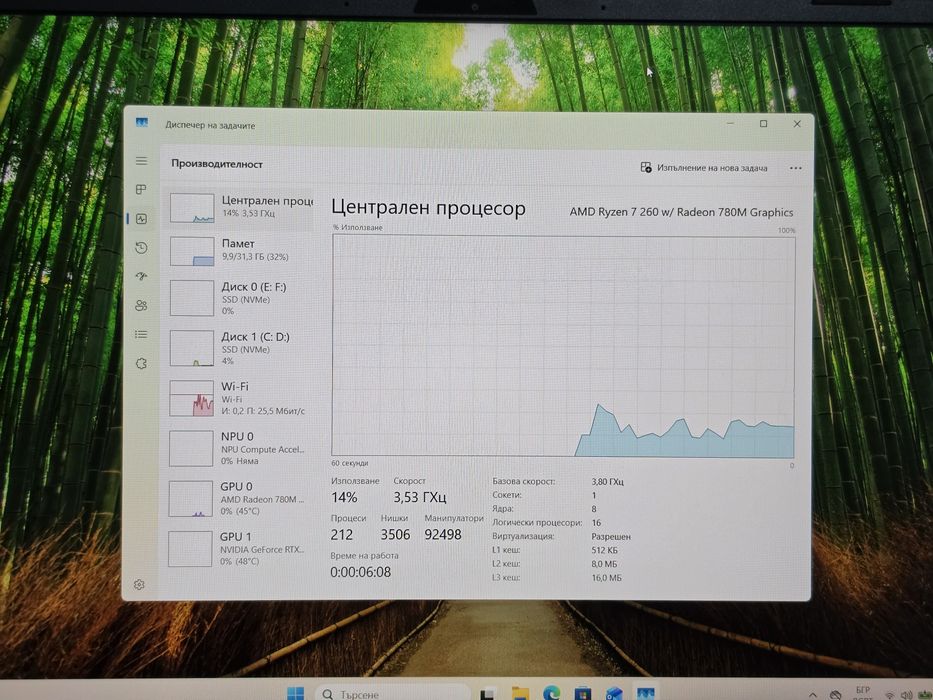Click L1 cache value '512 КБ'
Screen dimensions: 933x700
[x=605, y=550]
